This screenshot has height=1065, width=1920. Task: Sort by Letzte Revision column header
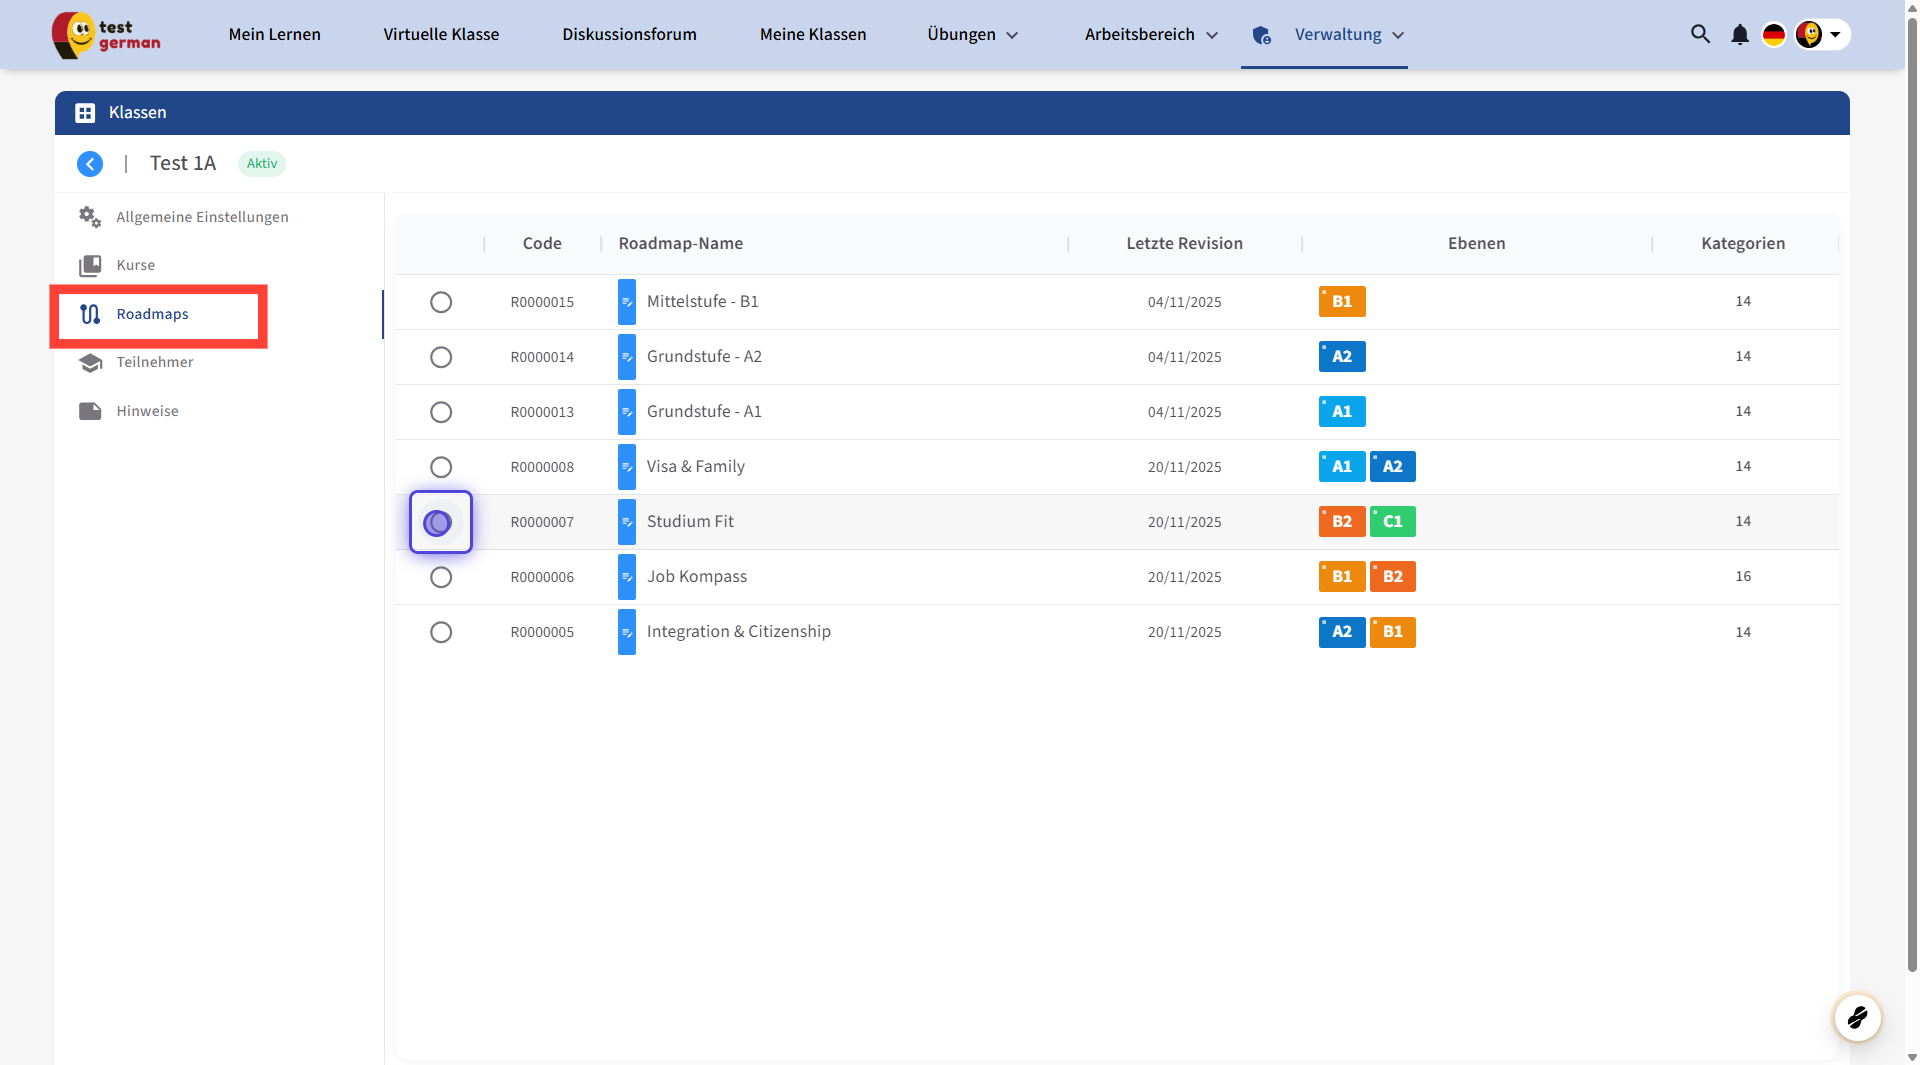[1184, 244]
